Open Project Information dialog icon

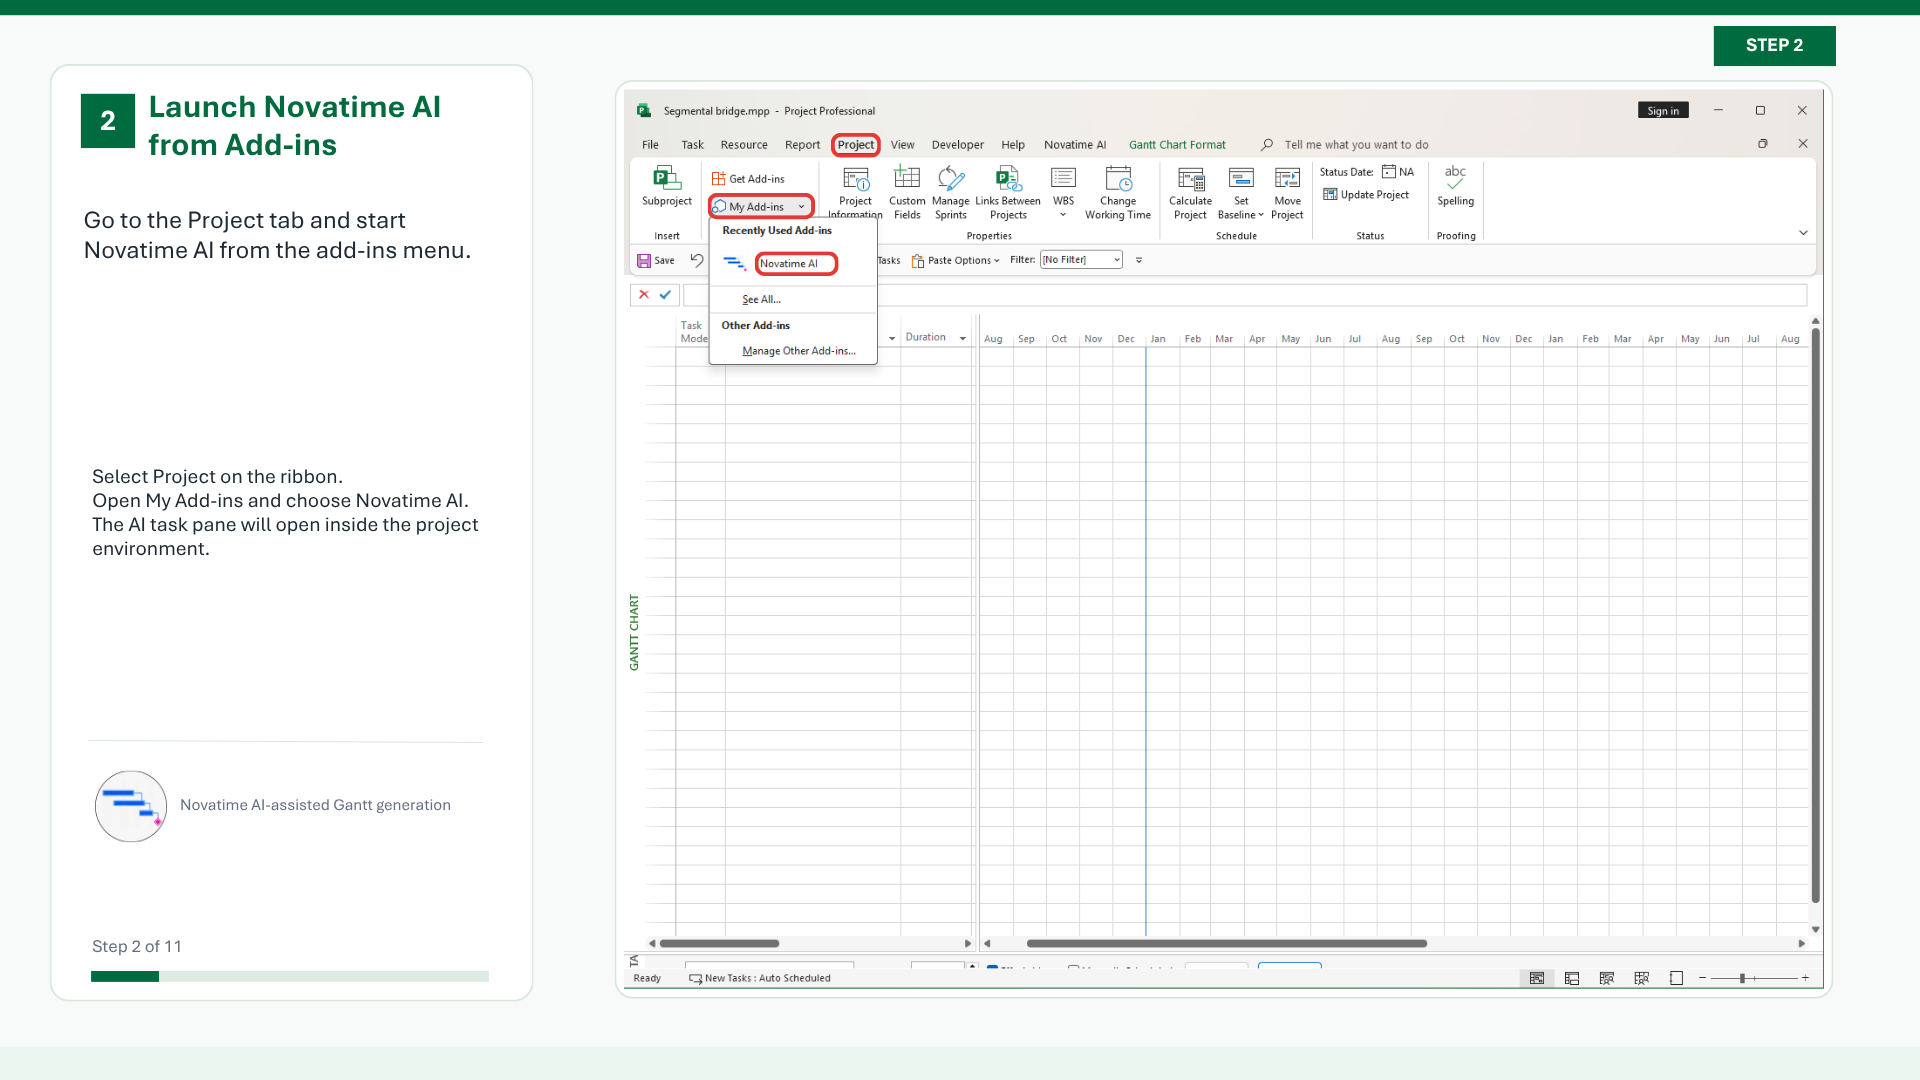click(x=856, y=179)
